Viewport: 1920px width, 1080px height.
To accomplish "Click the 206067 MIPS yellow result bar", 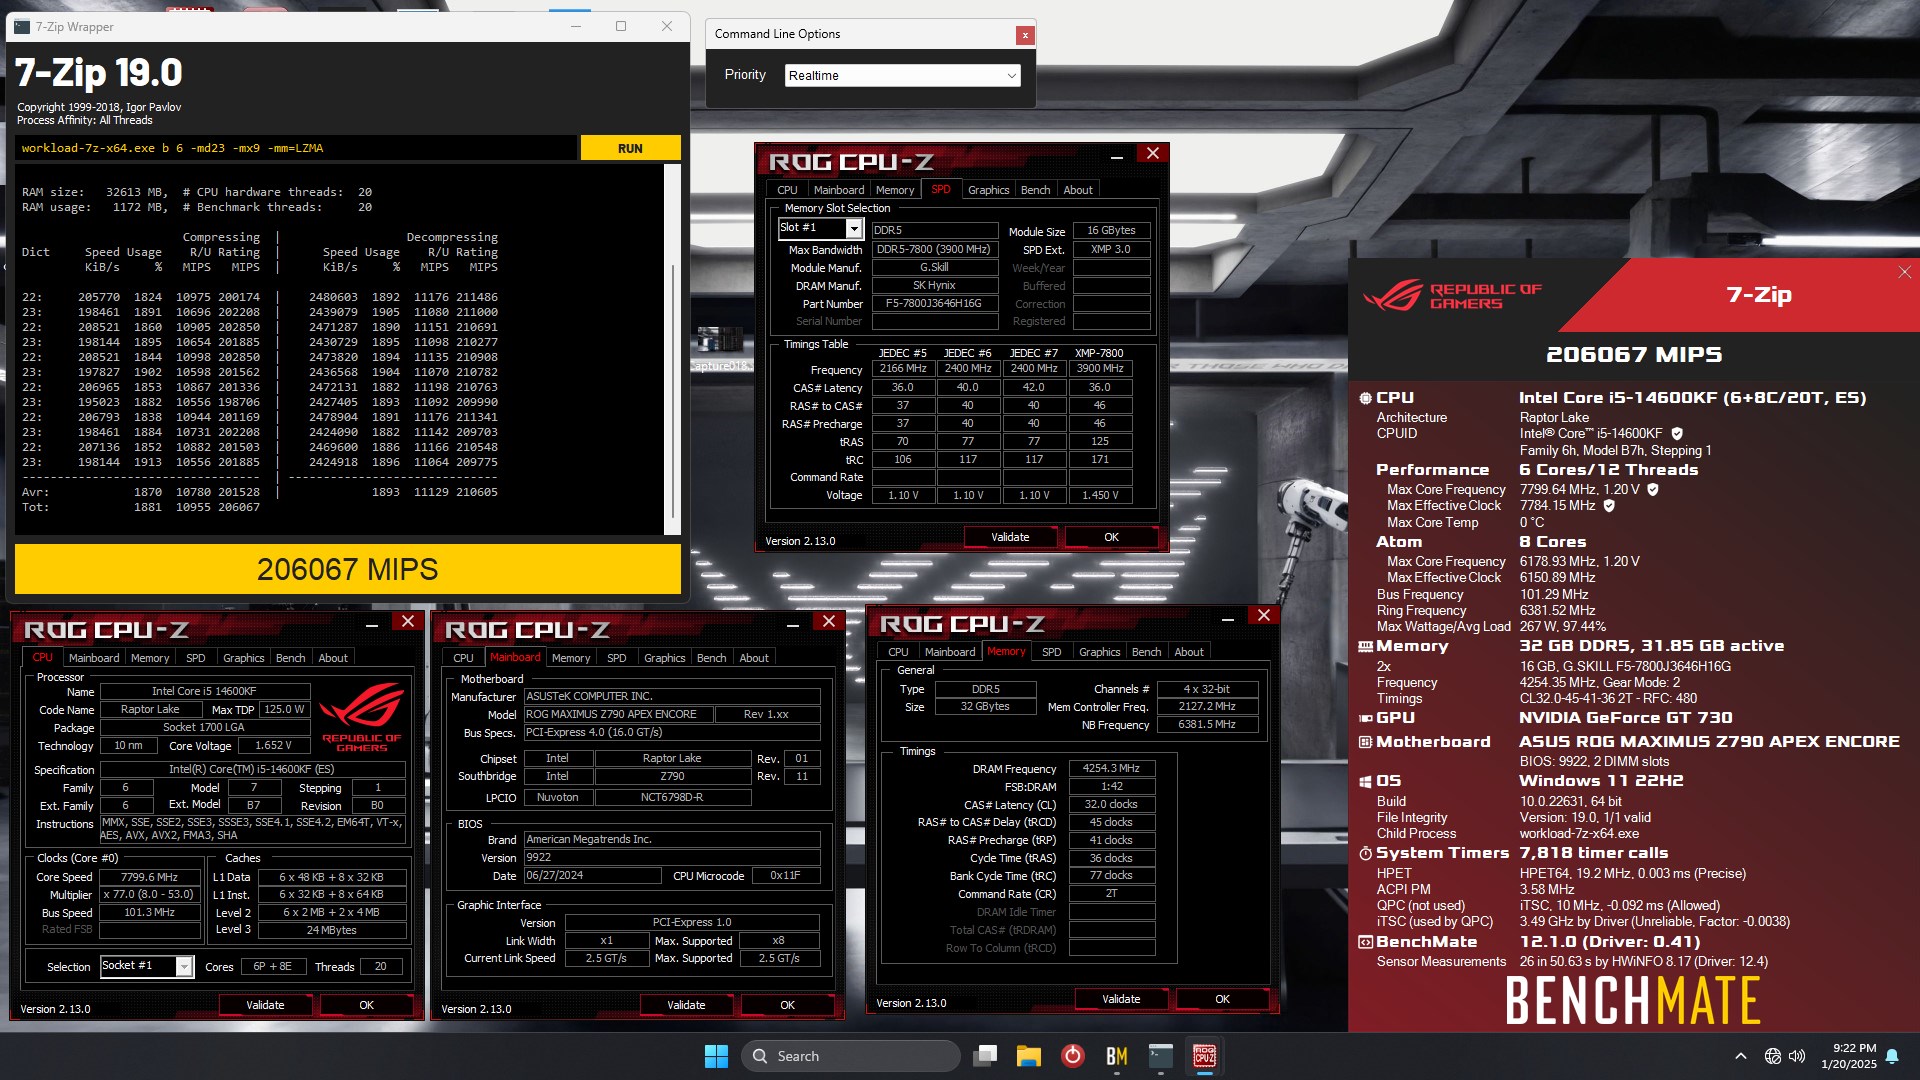I will [x=347, y=569].
